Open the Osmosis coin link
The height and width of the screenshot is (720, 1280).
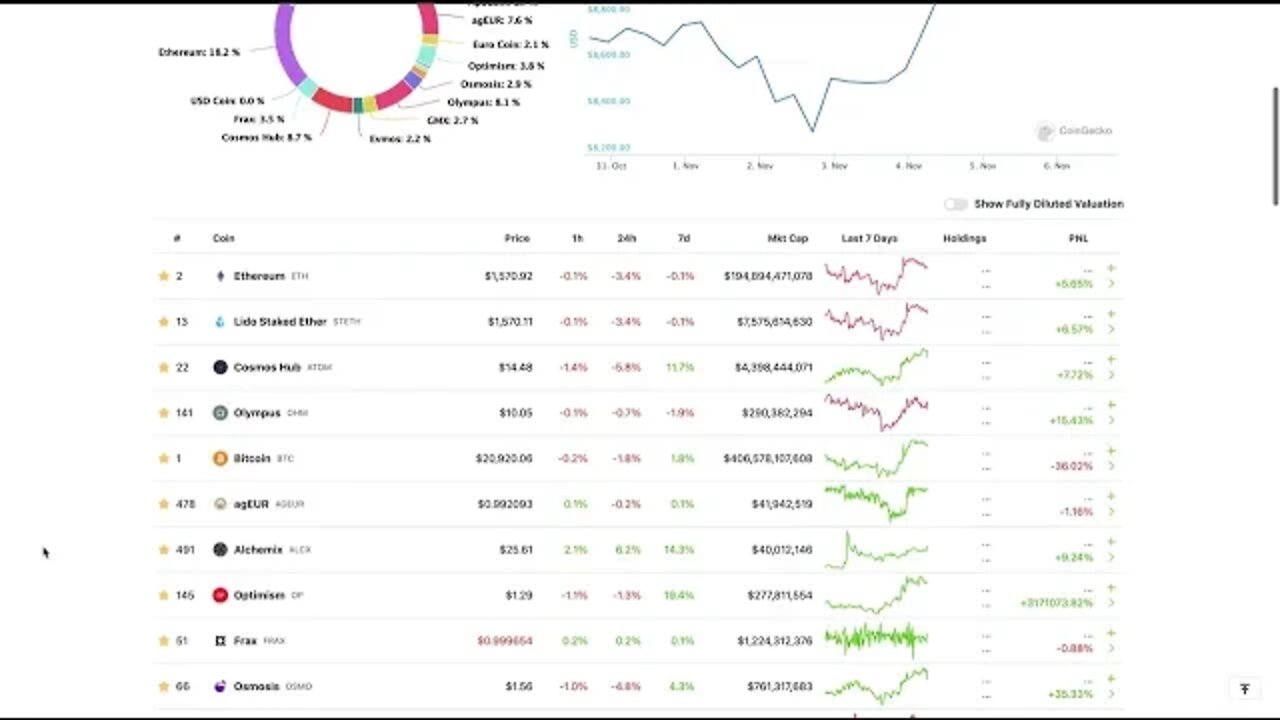257,687
